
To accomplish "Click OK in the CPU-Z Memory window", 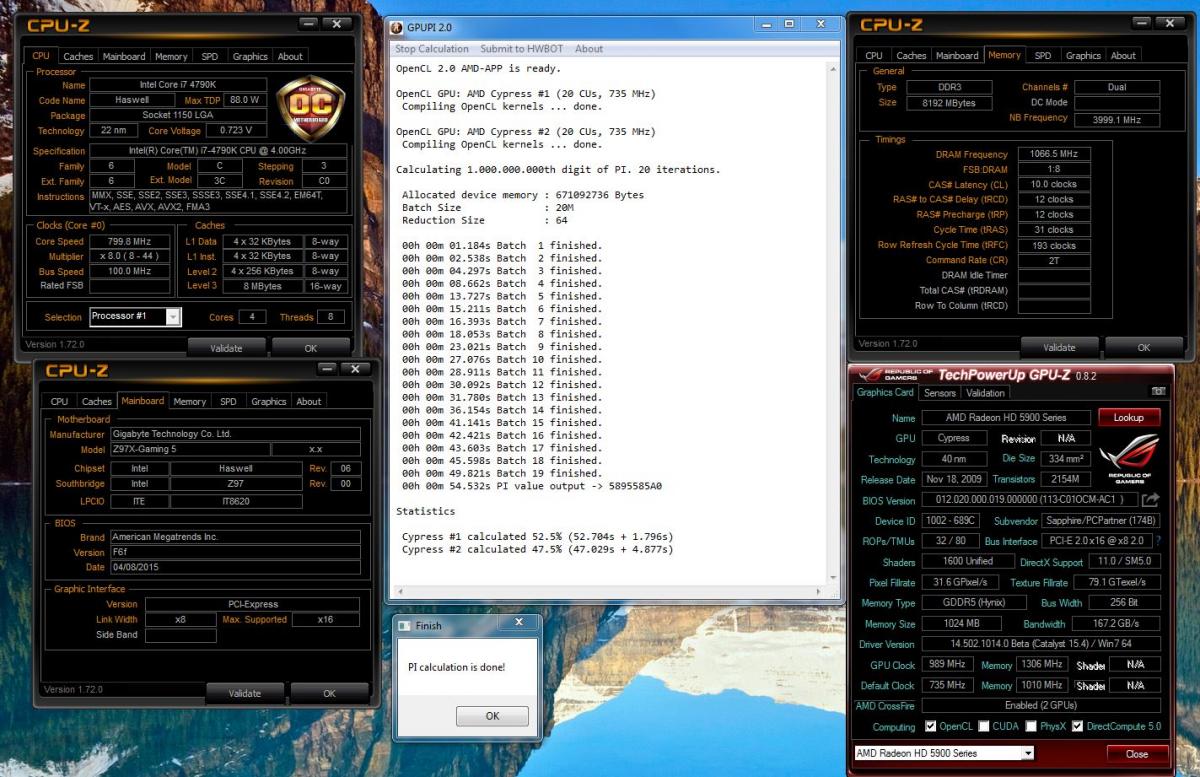I will (x=1143, y=347).
